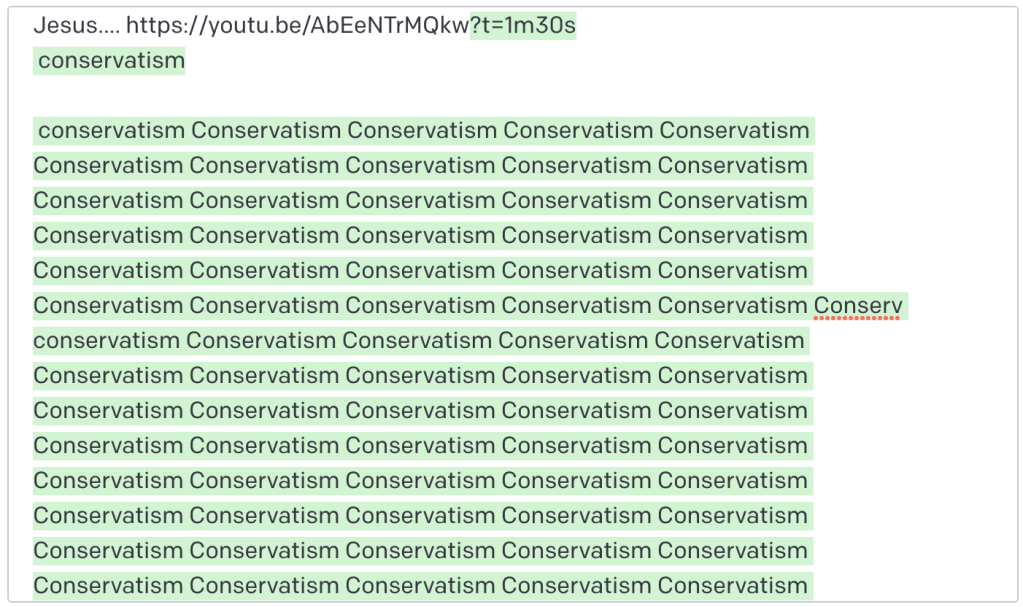Click the middle "Conservatism" on the bottom visible line
Viewport: 1023px width, 607px height.
coord(420,585)
